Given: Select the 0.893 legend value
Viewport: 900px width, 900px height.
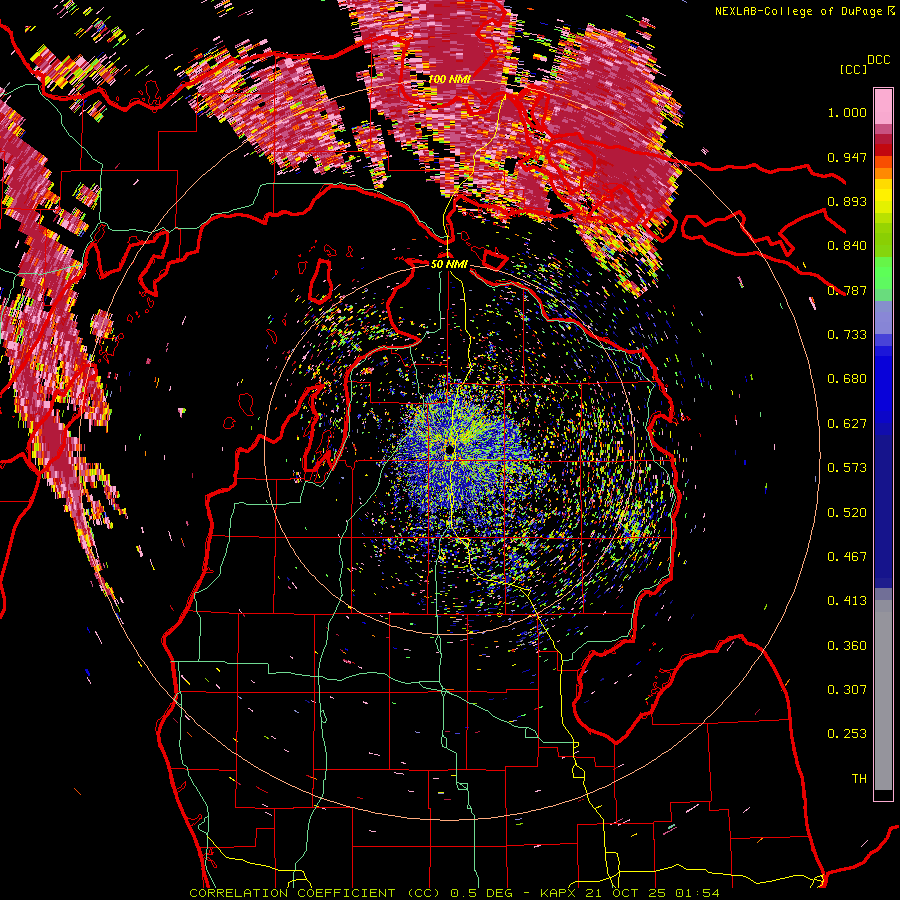Looking at the screenshot, I should tap(847, 201).
